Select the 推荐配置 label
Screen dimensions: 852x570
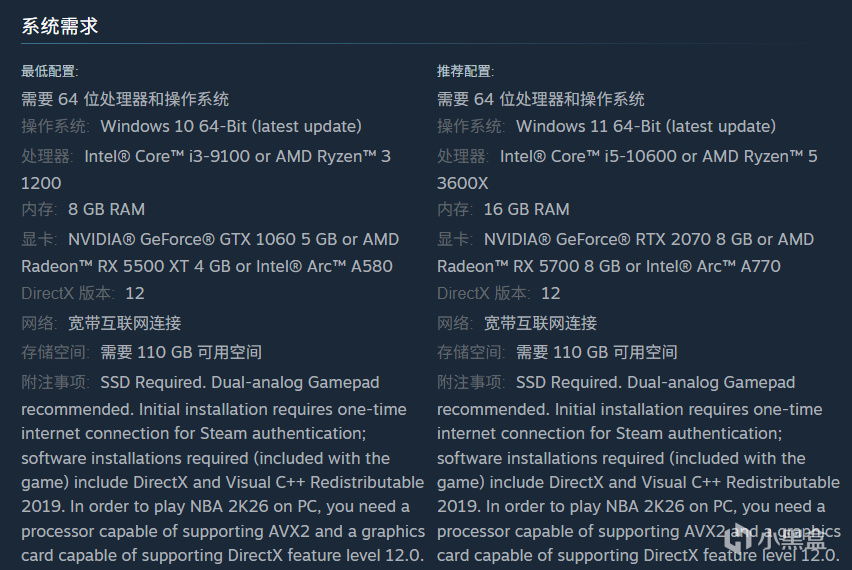pos(465,71)
